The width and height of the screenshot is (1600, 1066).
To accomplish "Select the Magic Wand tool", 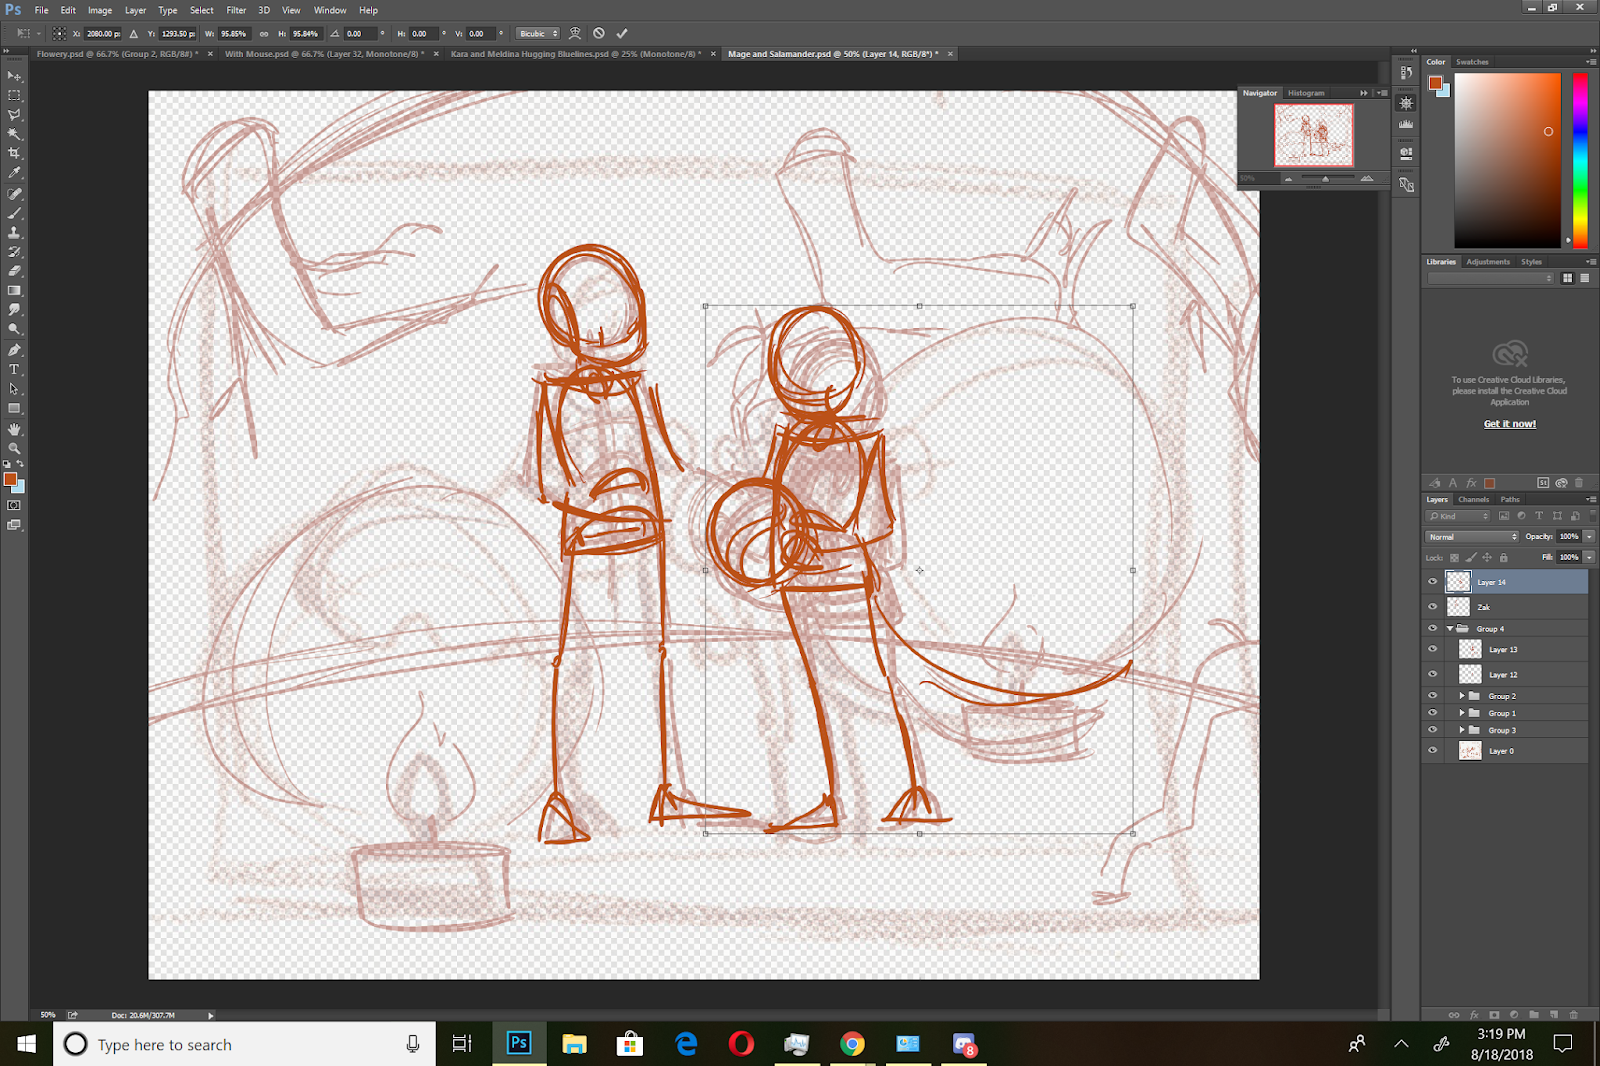I will coord(14,134).
